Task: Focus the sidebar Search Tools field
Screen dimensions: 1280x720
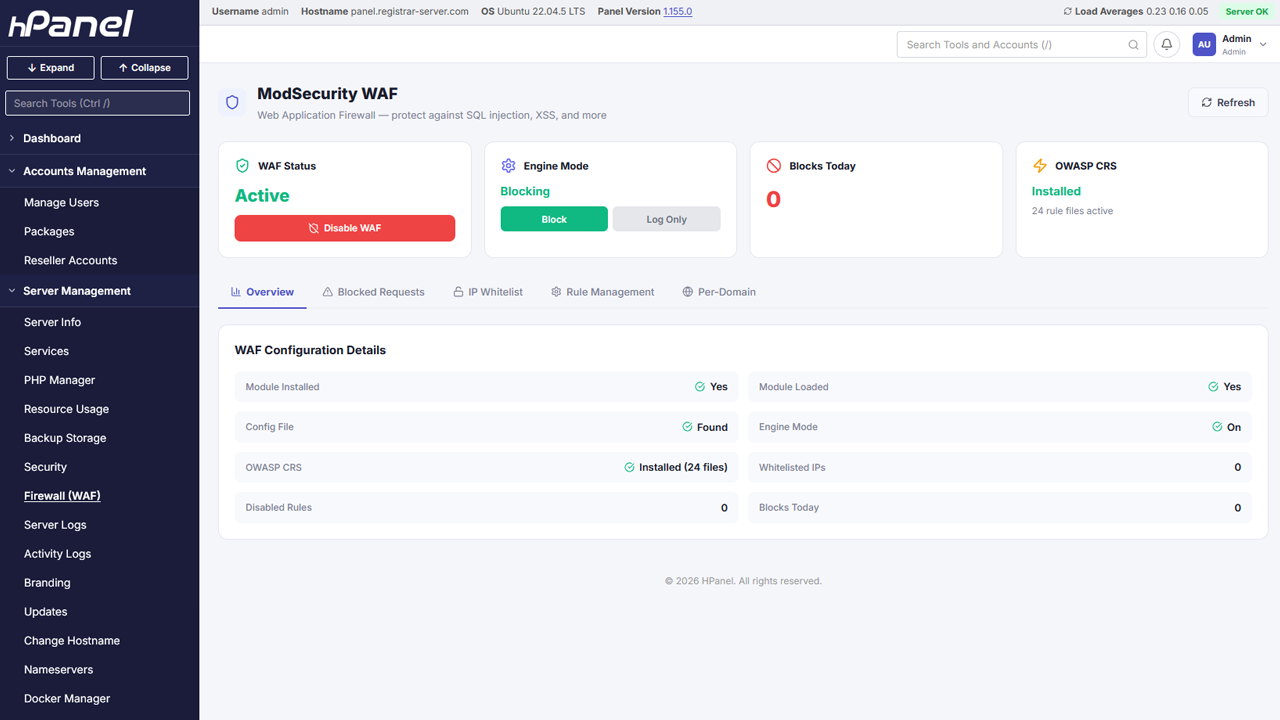Action: coord(97,103)
